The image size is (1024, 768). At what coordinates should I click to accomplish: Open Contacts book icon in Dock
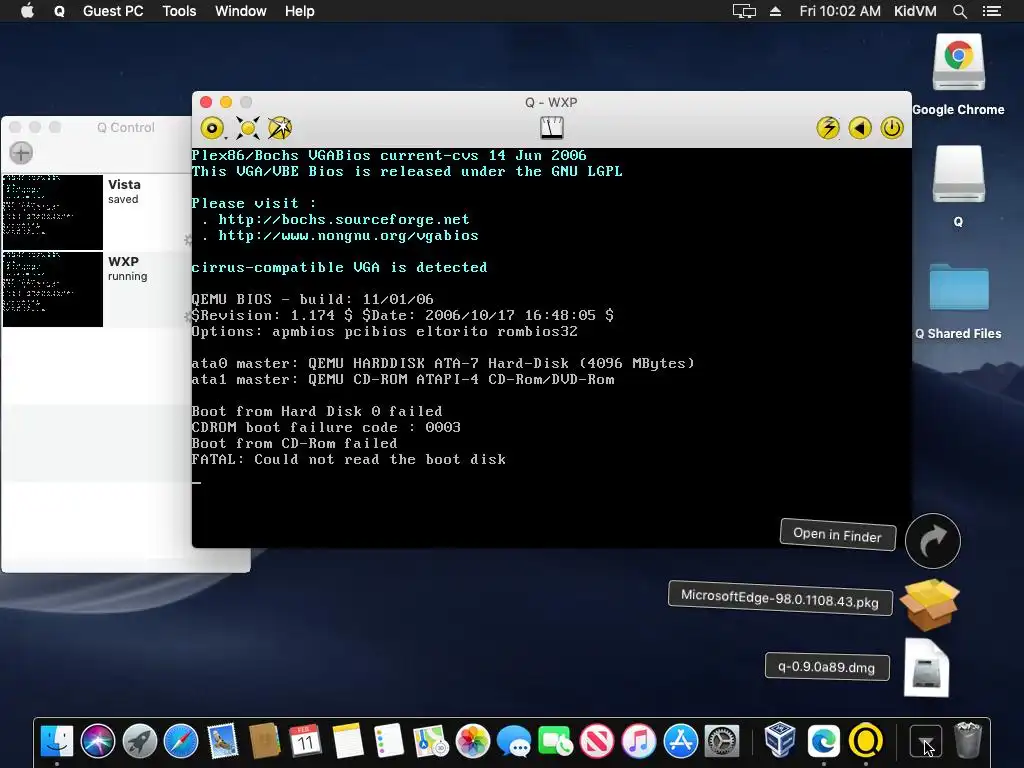[264, 741]
